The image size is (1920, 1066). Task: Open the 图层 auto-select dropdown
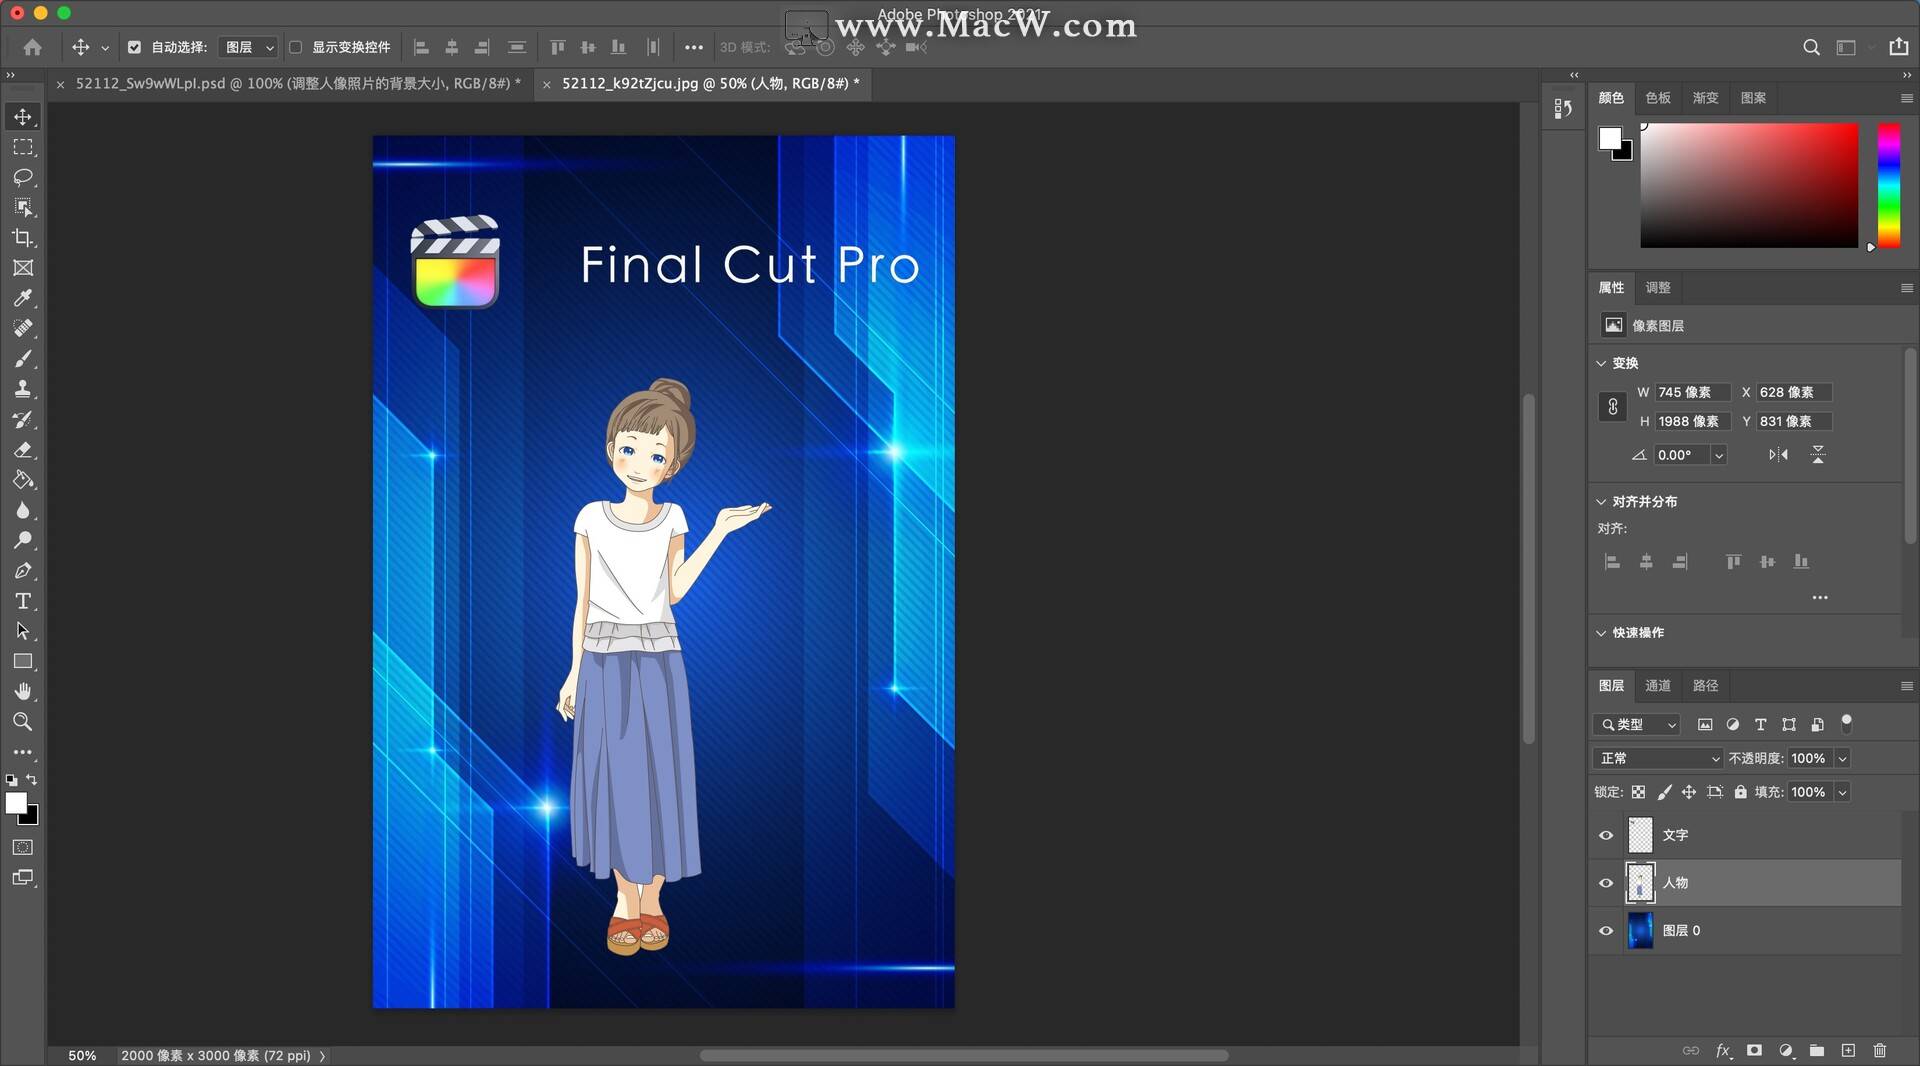tap(247, 47)
